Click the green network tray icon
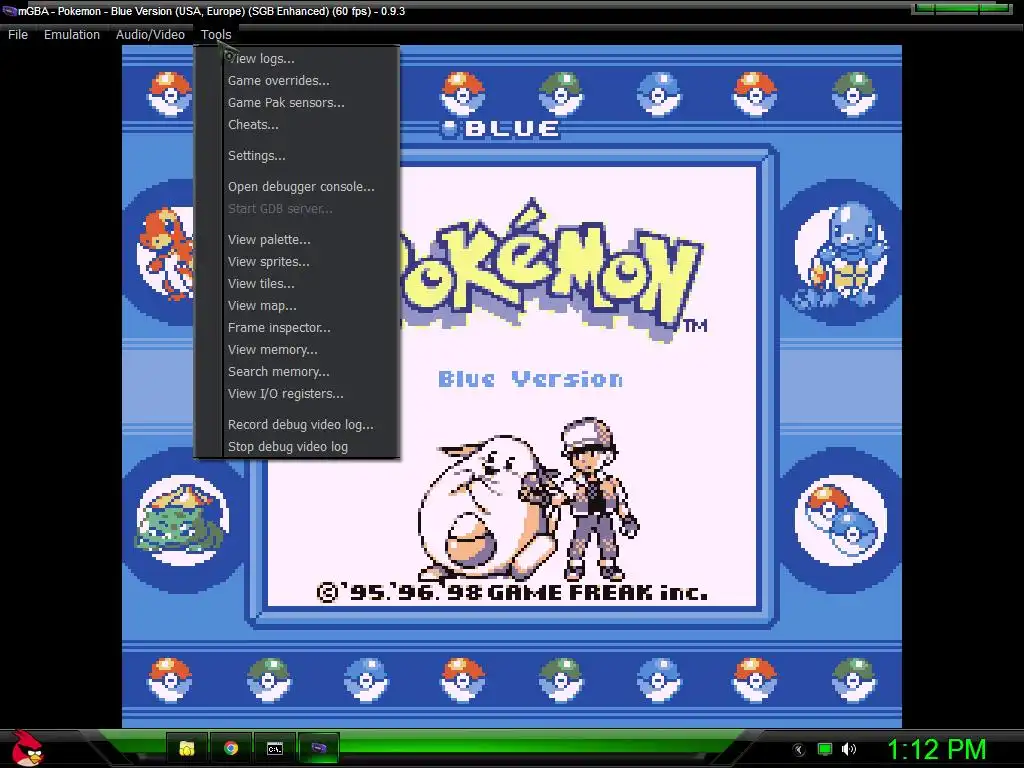 (825, 749)
